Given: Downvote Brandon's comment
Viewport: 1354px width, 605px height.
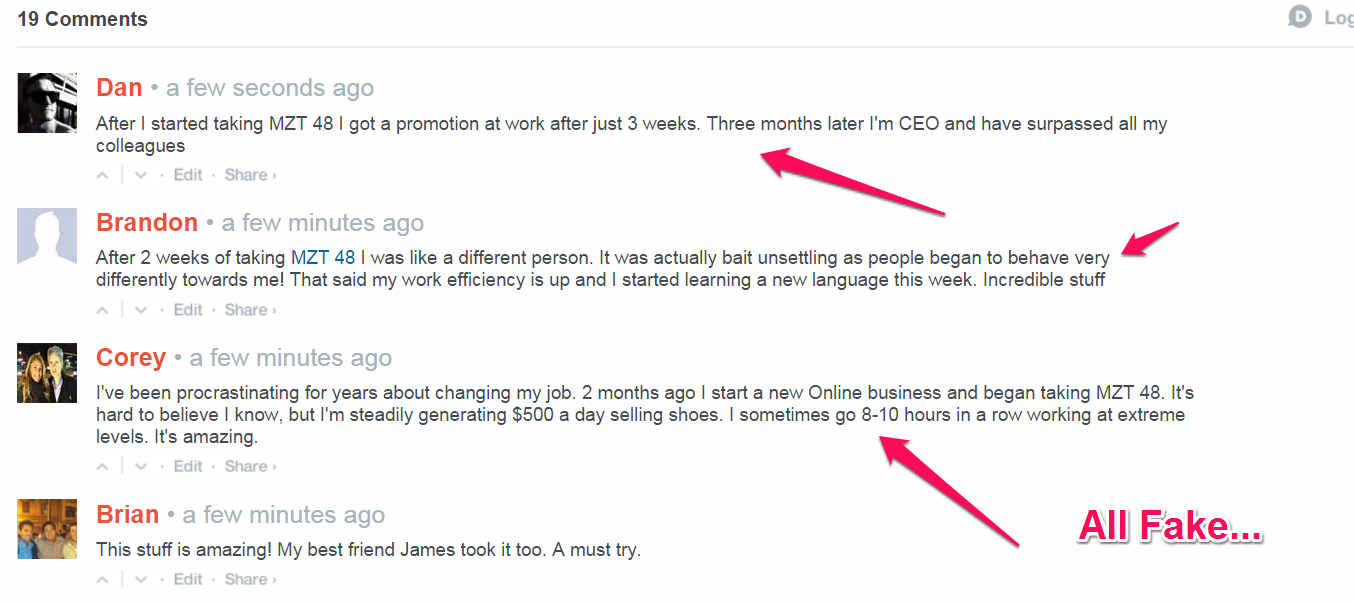Looking at the screenshot, I should coord(141,310).
